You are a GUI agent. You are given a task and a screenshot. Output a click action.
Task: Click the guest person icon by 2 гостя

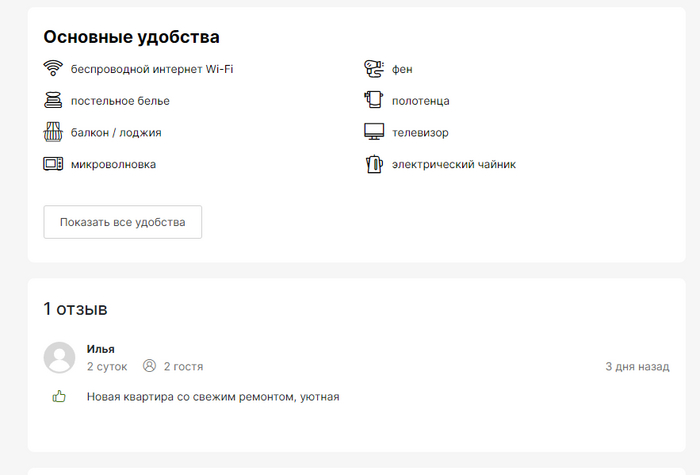pyautogui.click(x=149, y=366)
